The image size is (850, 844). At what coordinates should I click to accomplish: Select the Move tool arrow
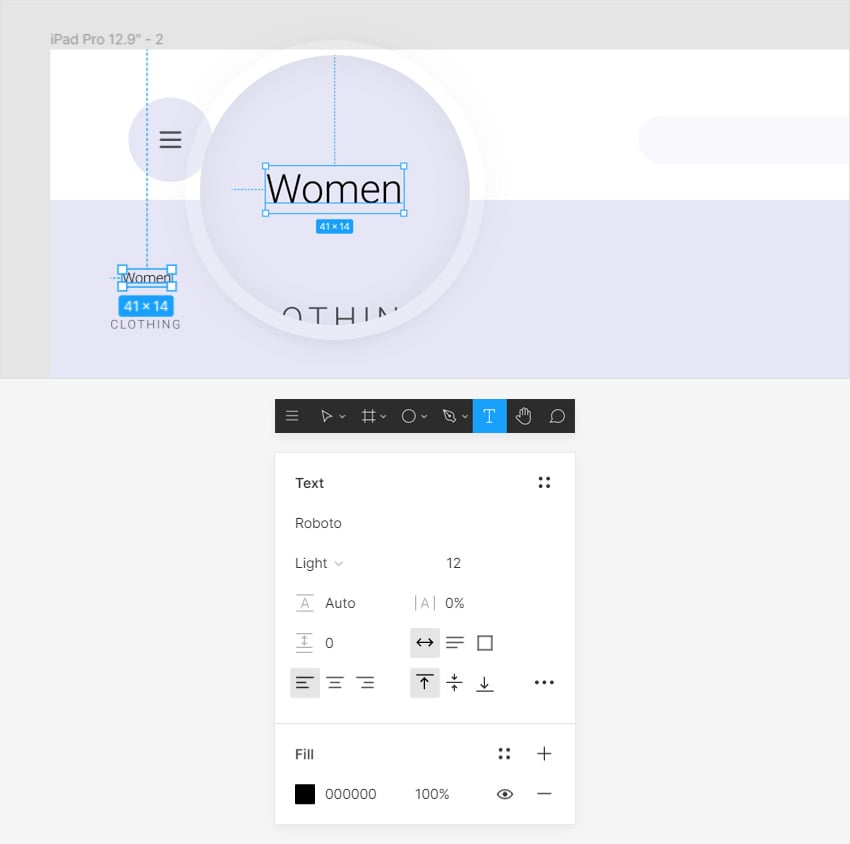[x=326, y=416]
